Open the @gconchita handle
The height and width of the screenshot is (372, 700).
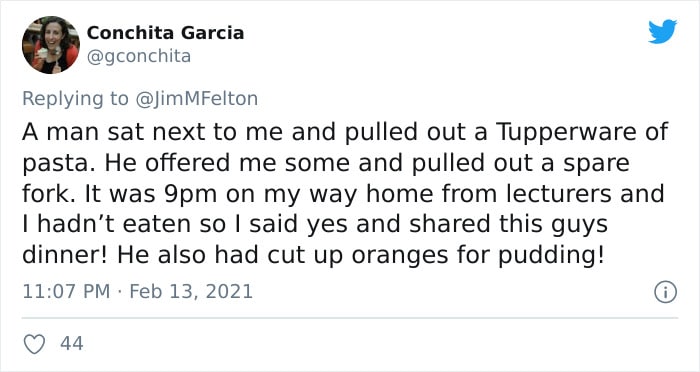138,56
